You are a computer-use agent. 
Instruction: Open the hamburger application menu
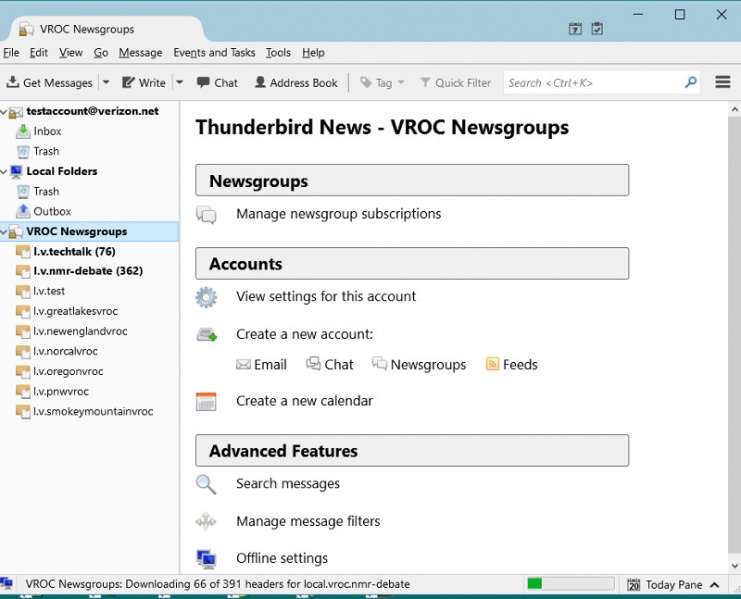tap(723, 82)
